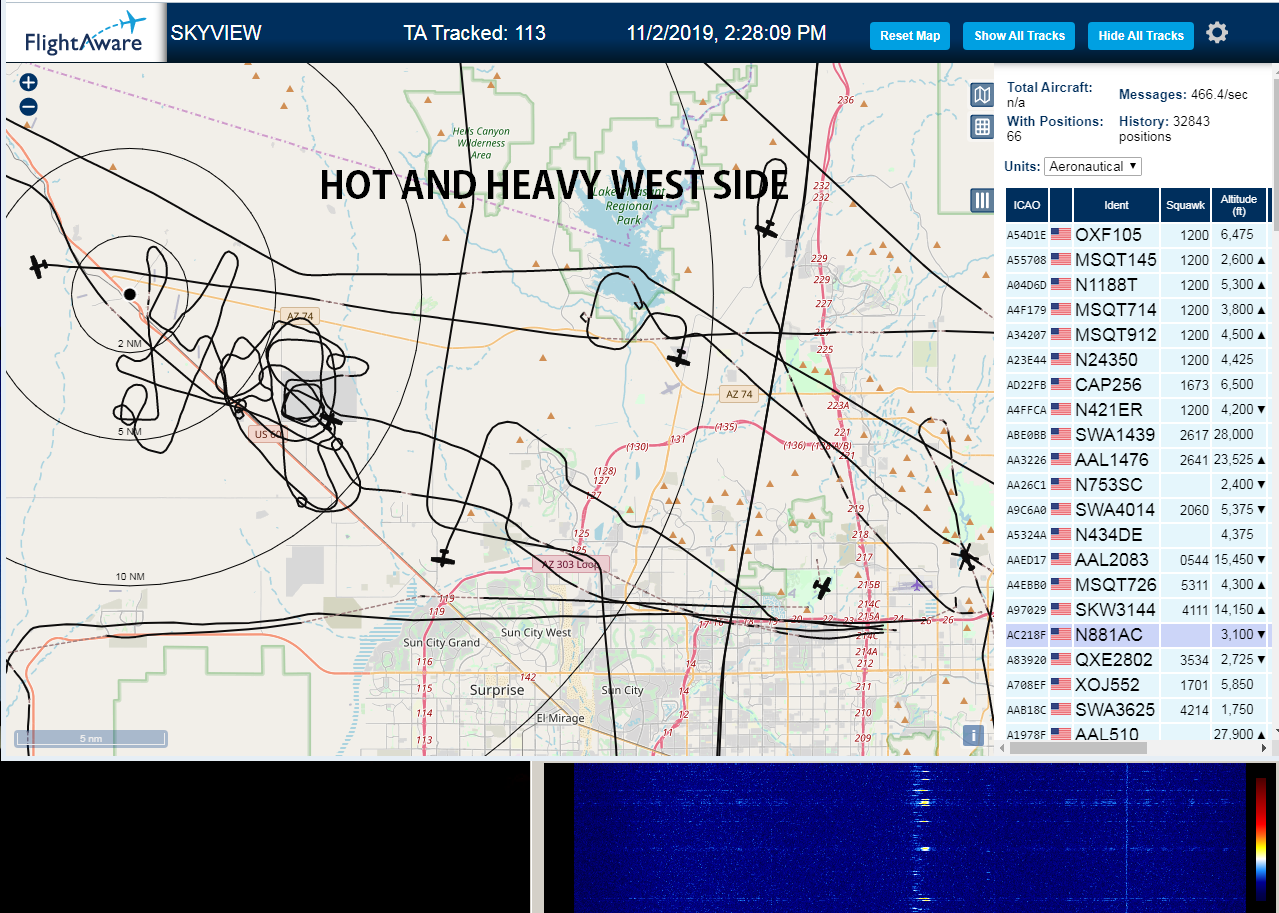The image size is (1279, 913).
Task: Select the CAP256 aircraft row
Action: (x=1137, y=385)
